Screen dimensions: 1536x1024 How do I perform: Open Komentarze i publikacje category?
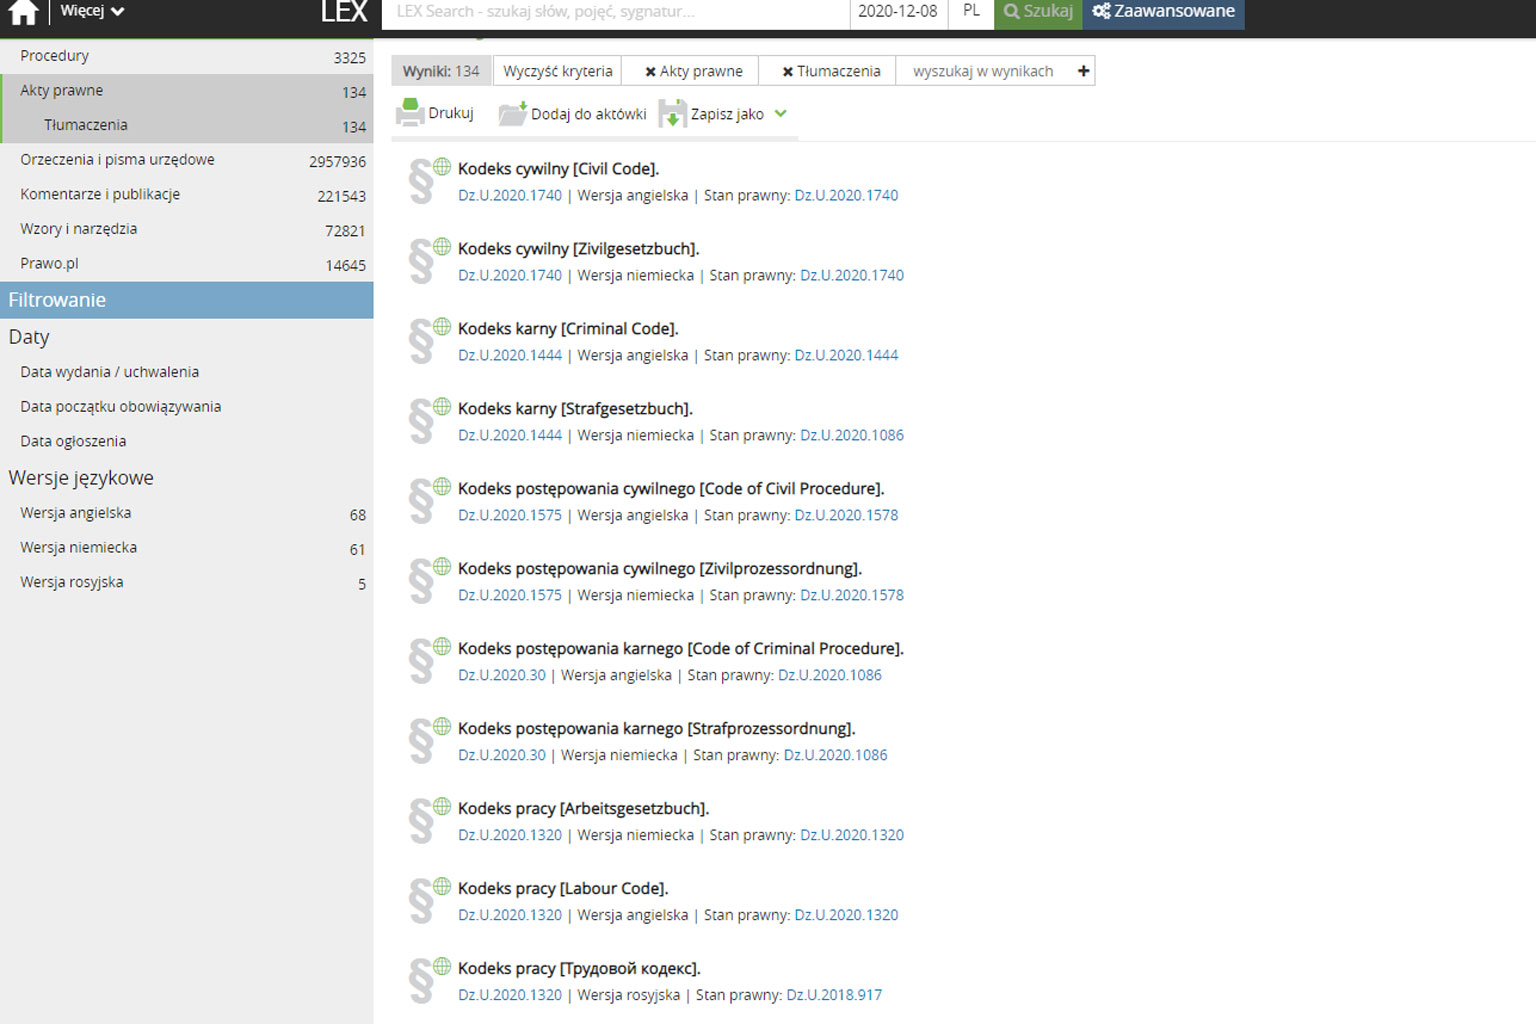pyautogui.click(x=100, y=195)
